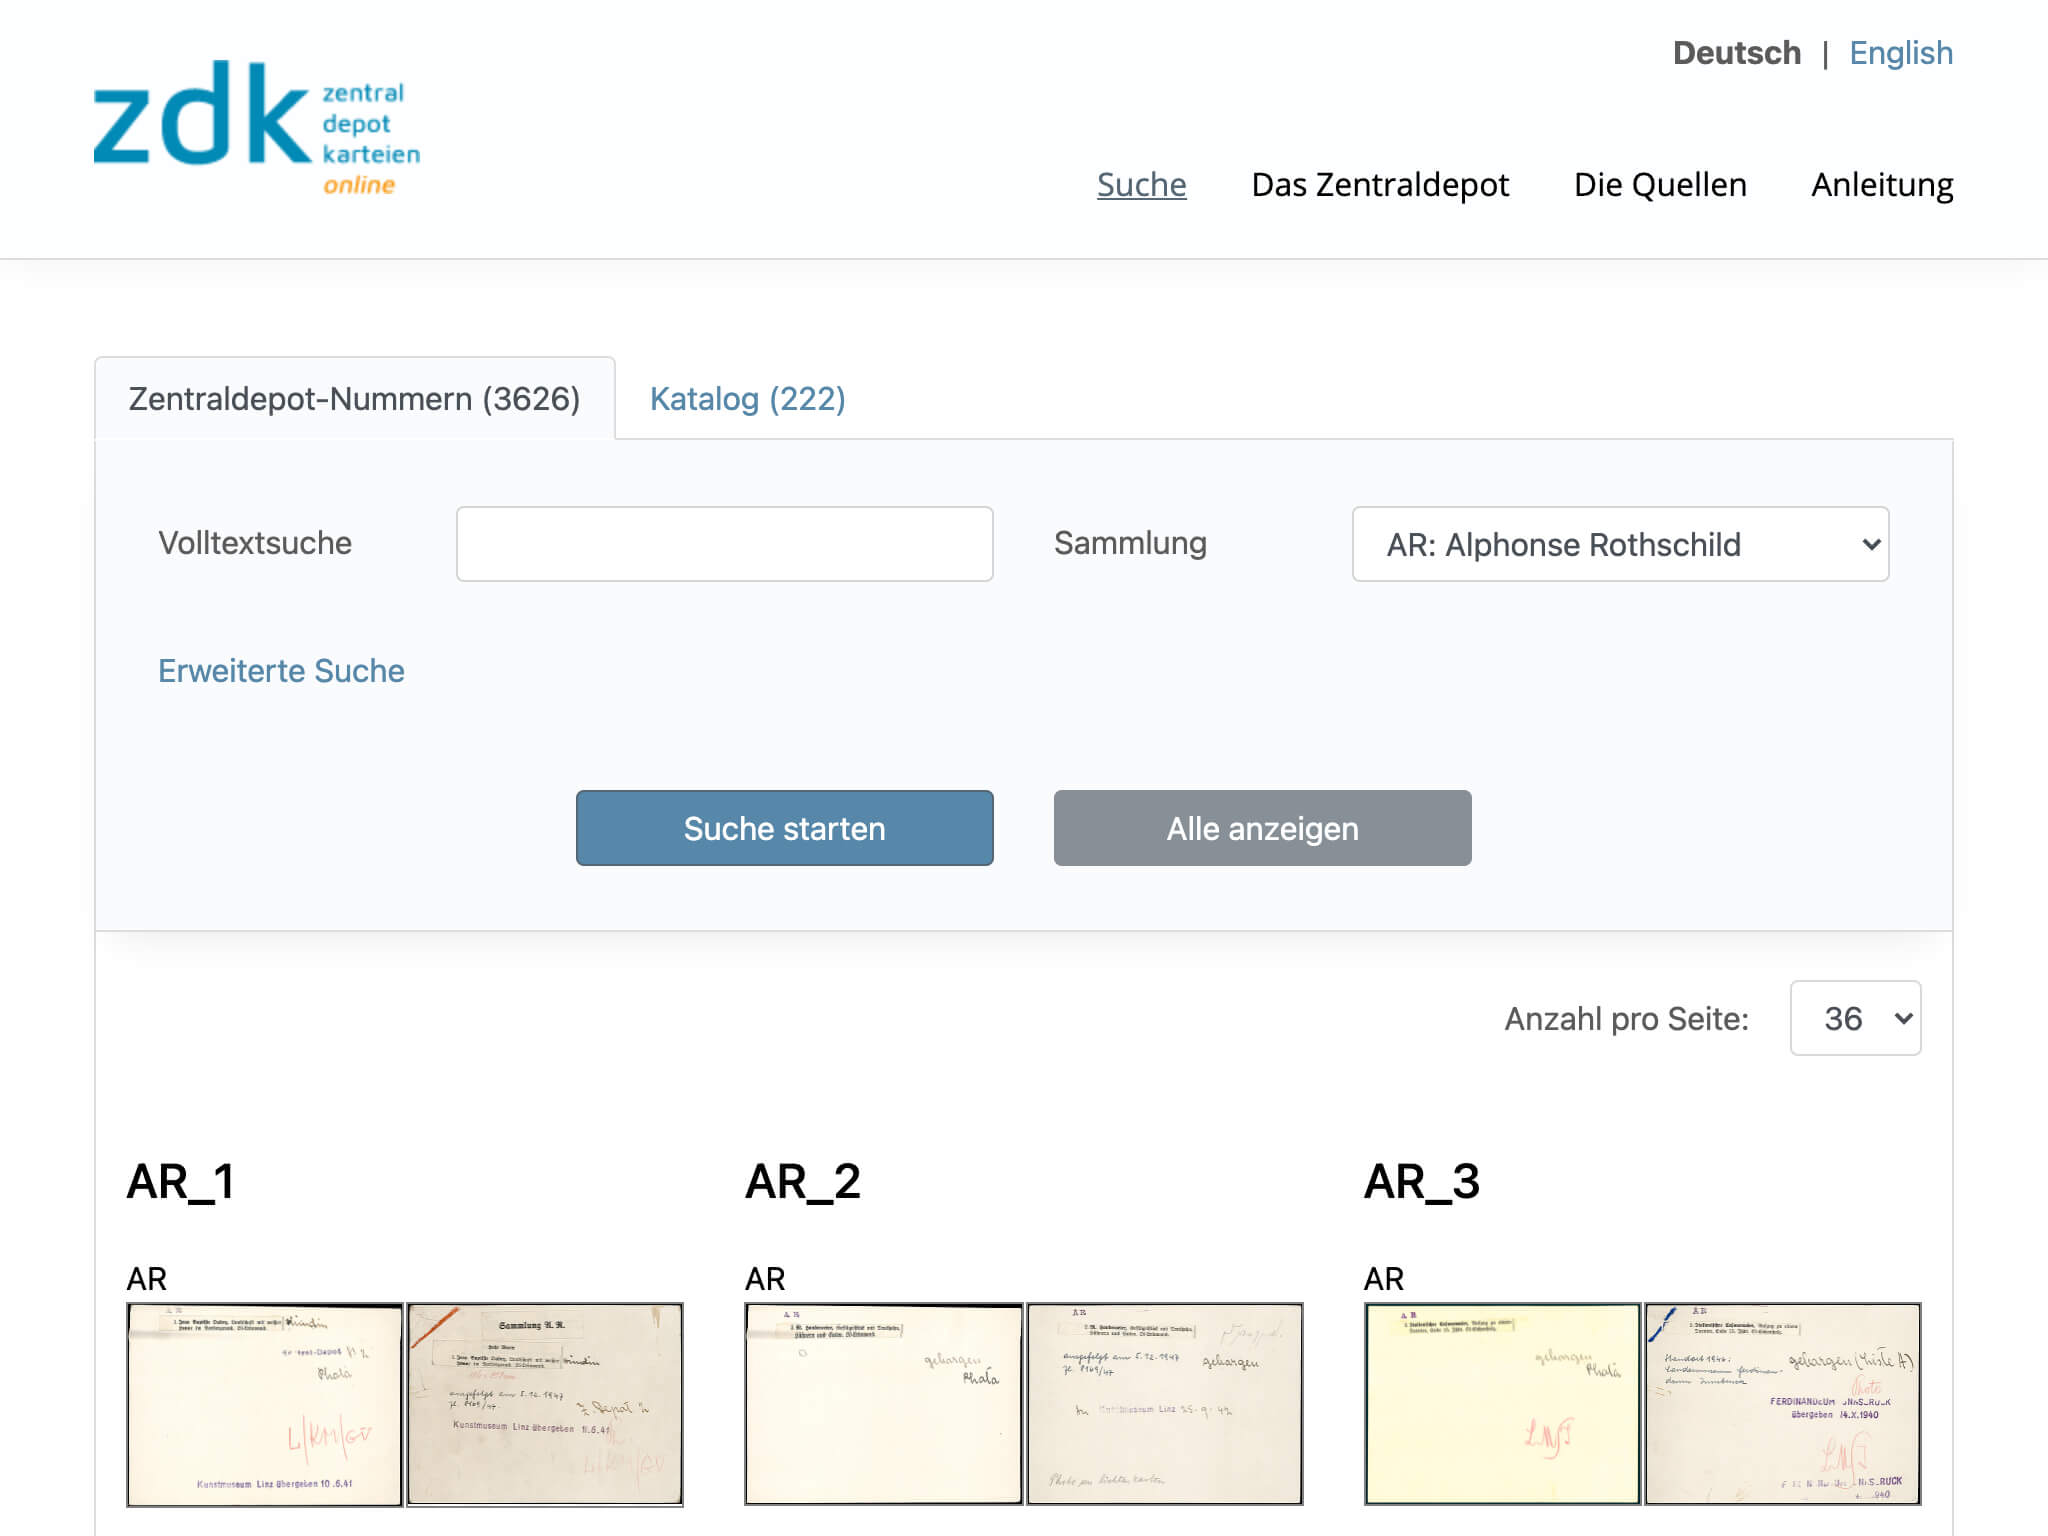Screen dimensions: 2048x1536
Task: Switch to Zentraldepot-Nummern tab
Action: coord(353,397)
